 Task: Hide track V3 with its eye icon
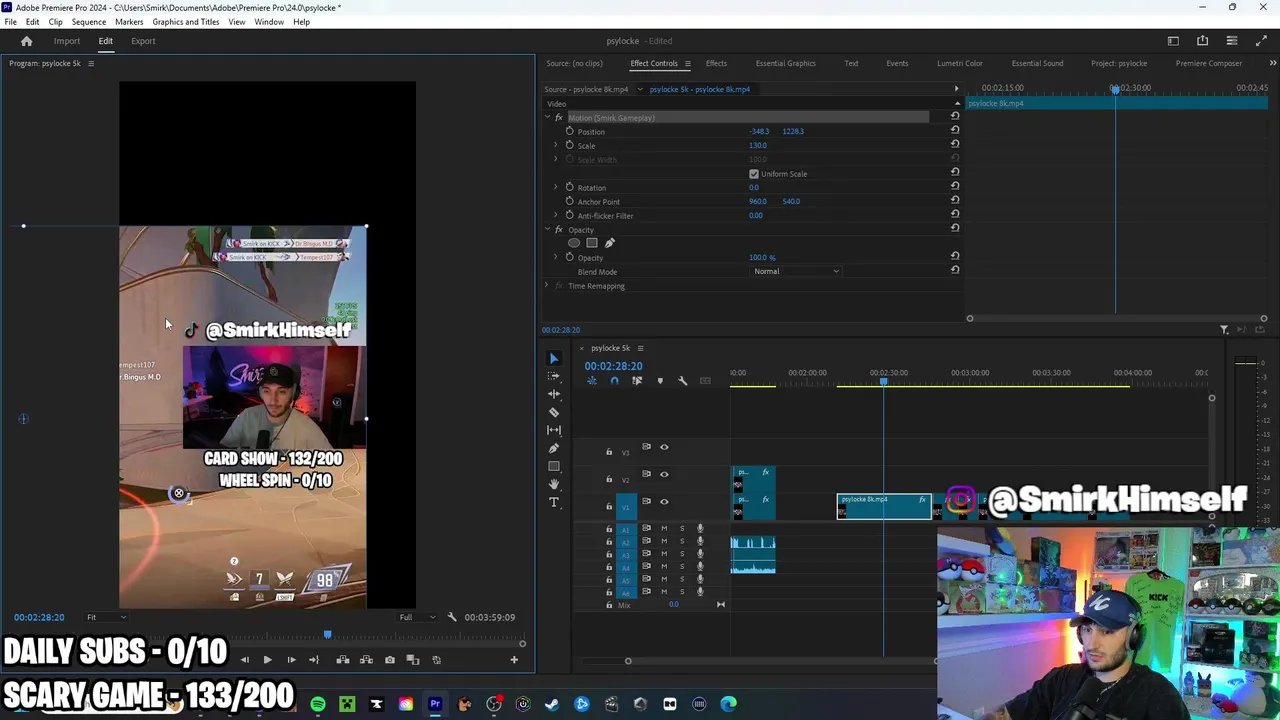(664, 447)
